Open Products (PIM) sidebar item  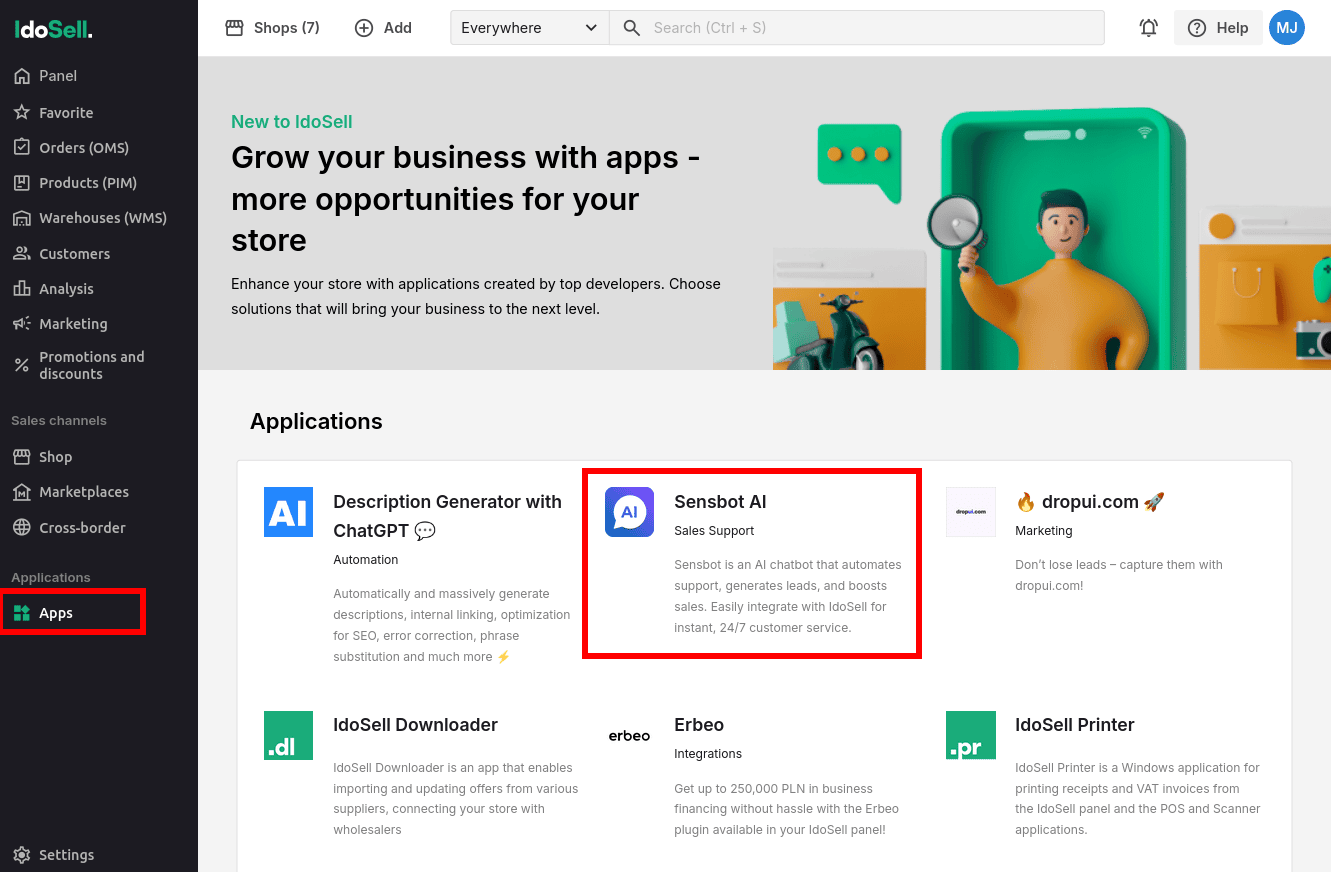pyautogui.click(x=87, y=183)
